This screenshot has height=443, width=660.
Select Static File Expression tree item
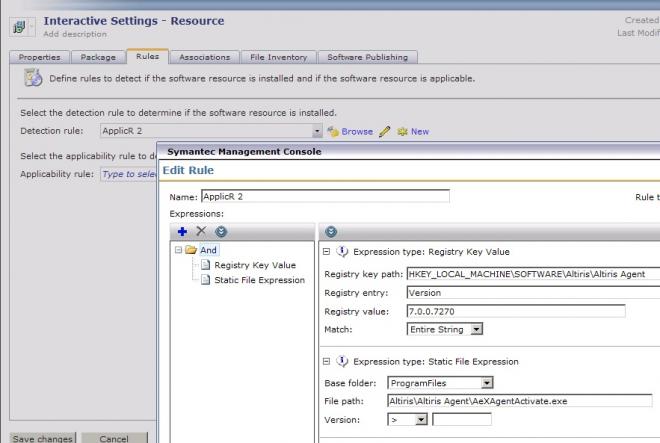(260, 280)
